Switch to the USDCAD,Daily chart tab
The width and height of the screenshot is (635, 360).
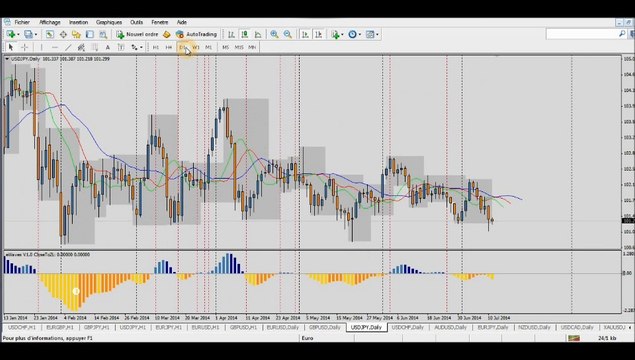tap(577, 327)
